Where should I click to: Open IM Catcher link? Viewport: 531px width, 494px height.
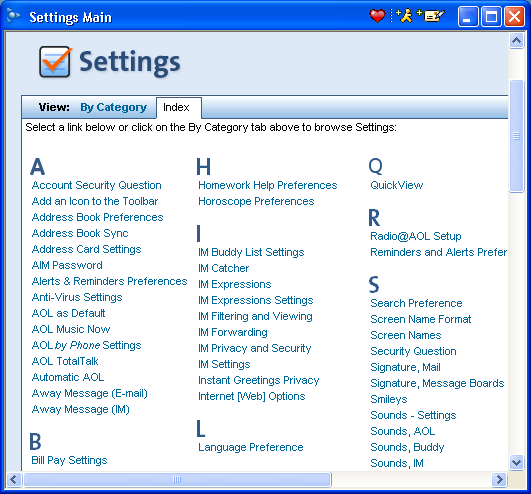click(x=224, y=268)
